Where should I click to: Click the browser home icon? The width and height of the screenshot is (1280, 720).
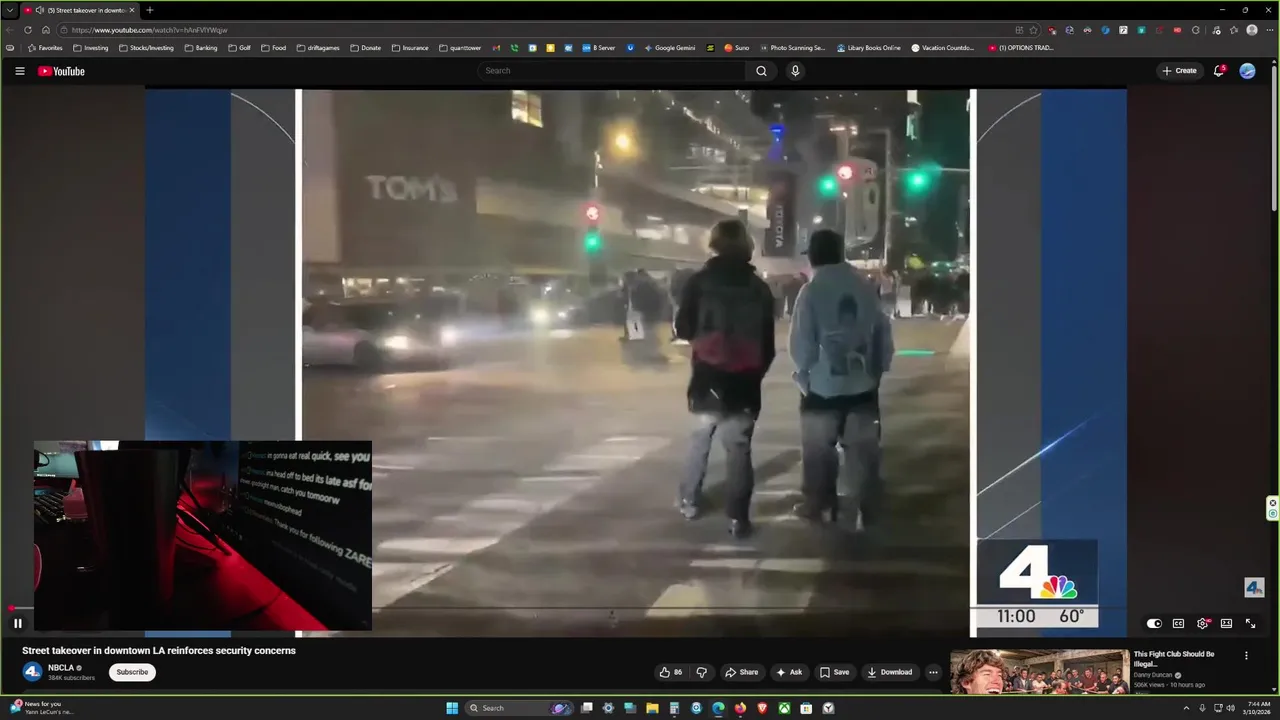tap(45, 30)
